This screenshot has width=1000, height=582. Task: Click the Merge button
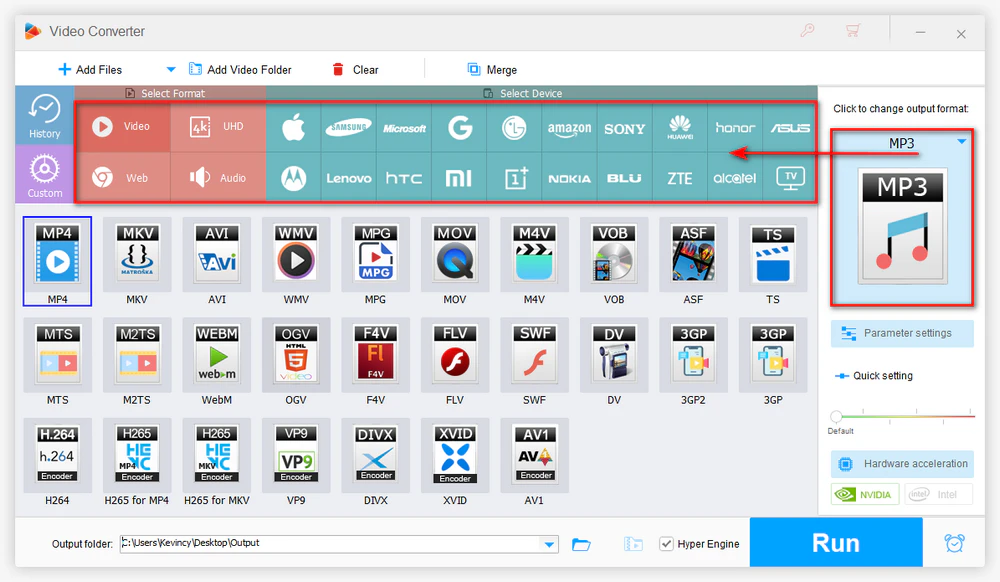[492, 69]
